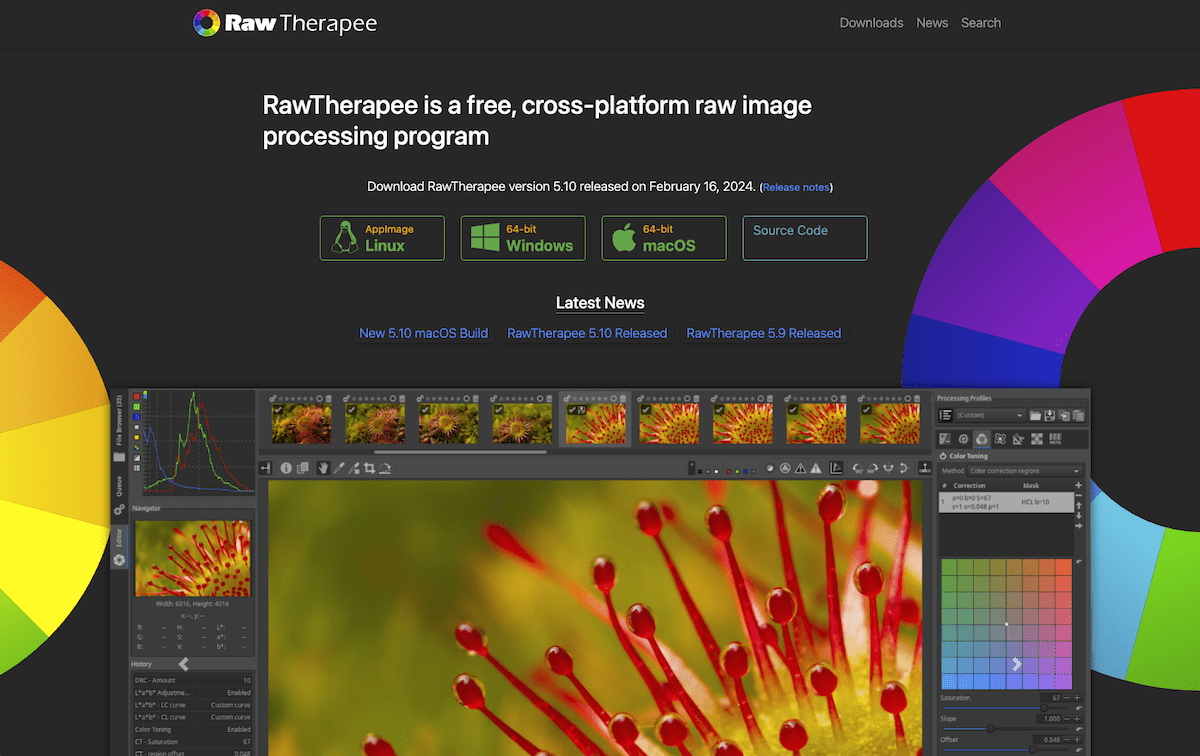Open the Release notes link
The image size is (1200, 756).
796,187
